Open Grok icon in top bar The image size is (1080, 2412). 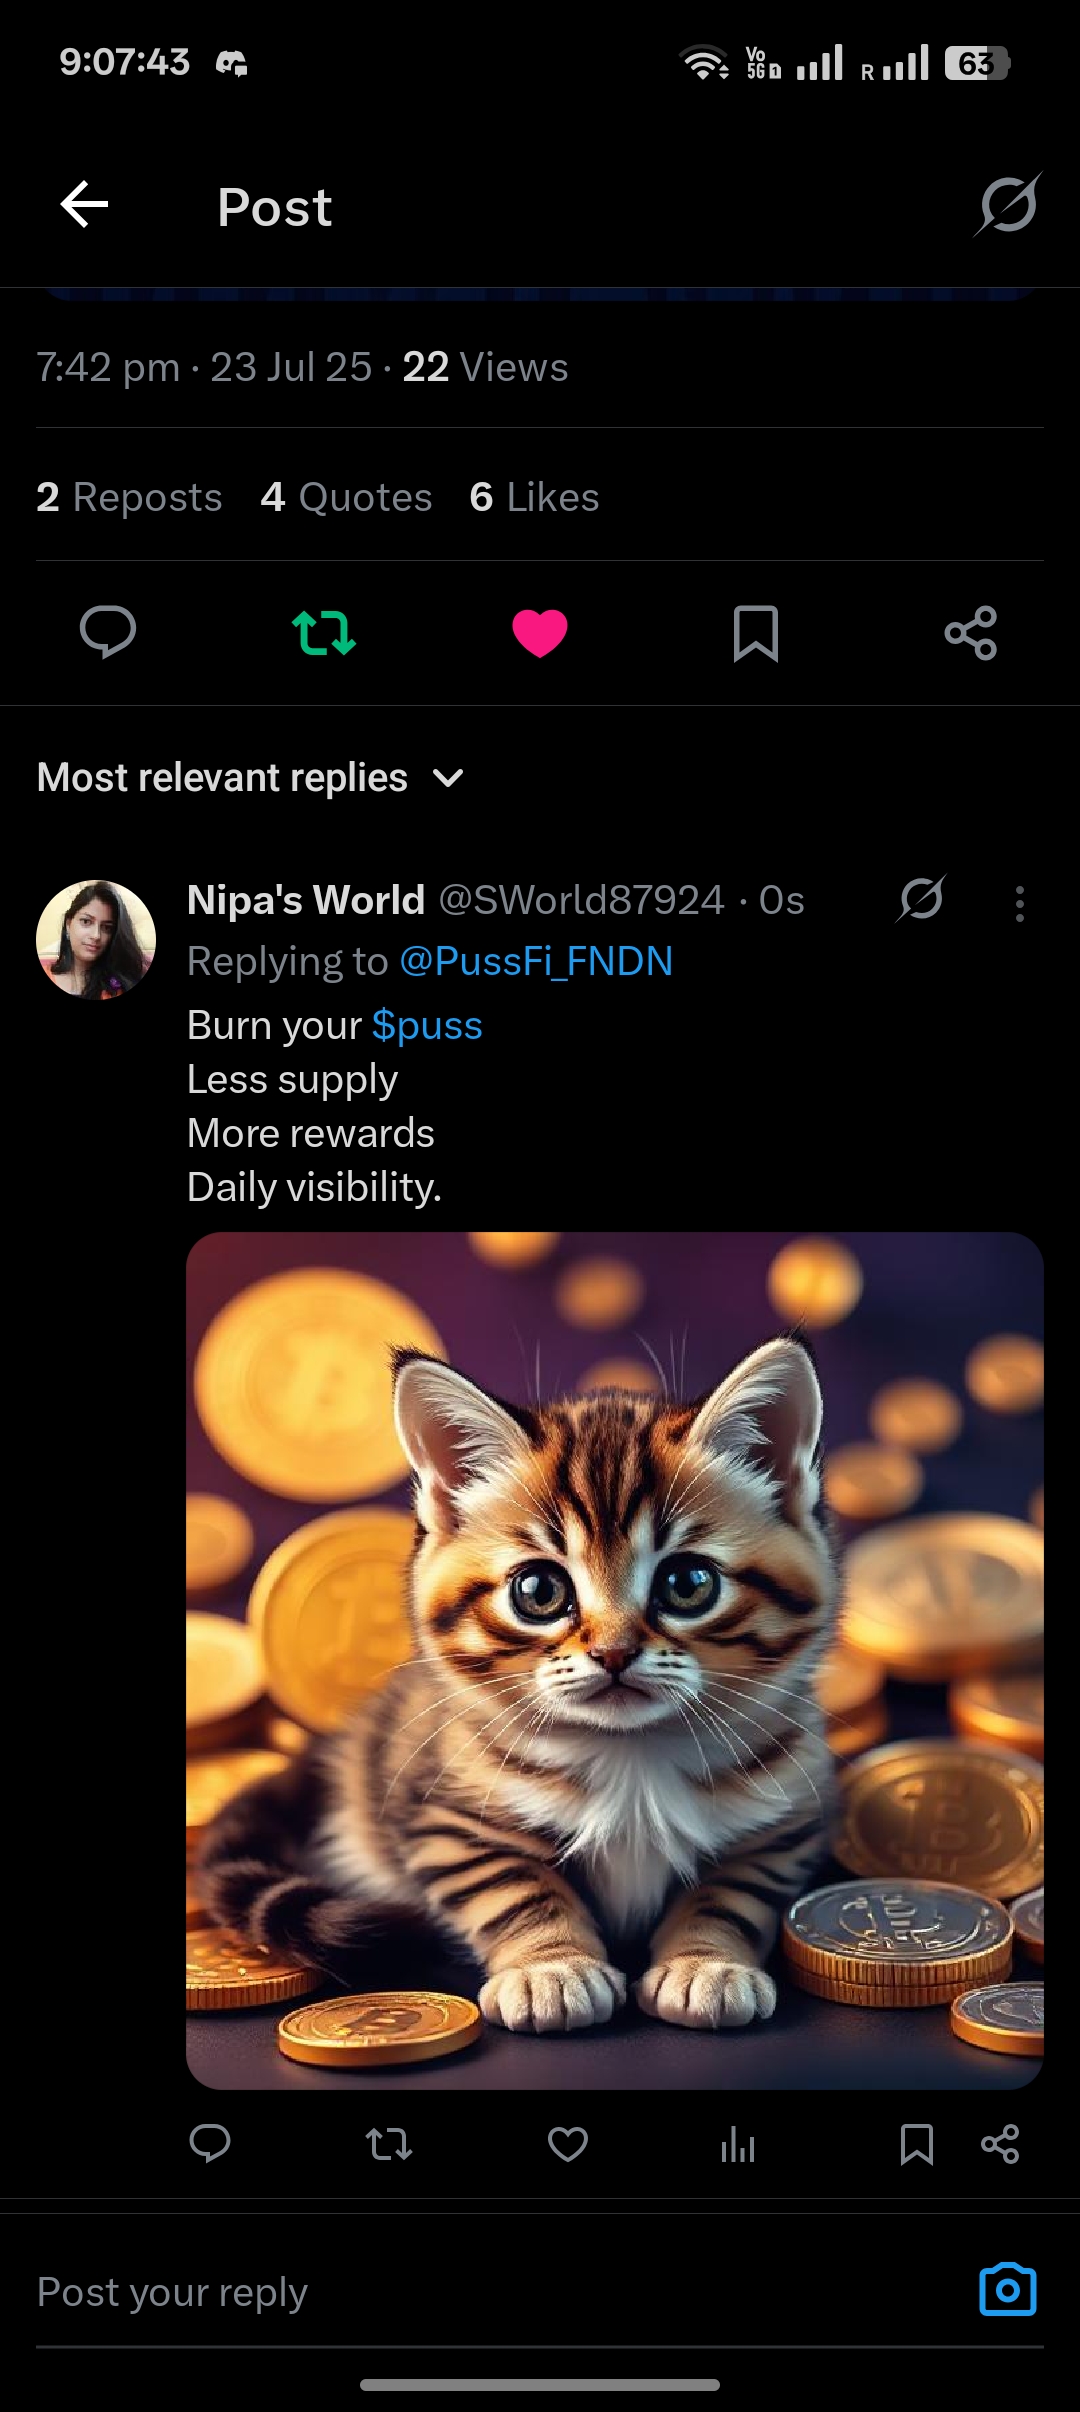(x=1008, y=205)
